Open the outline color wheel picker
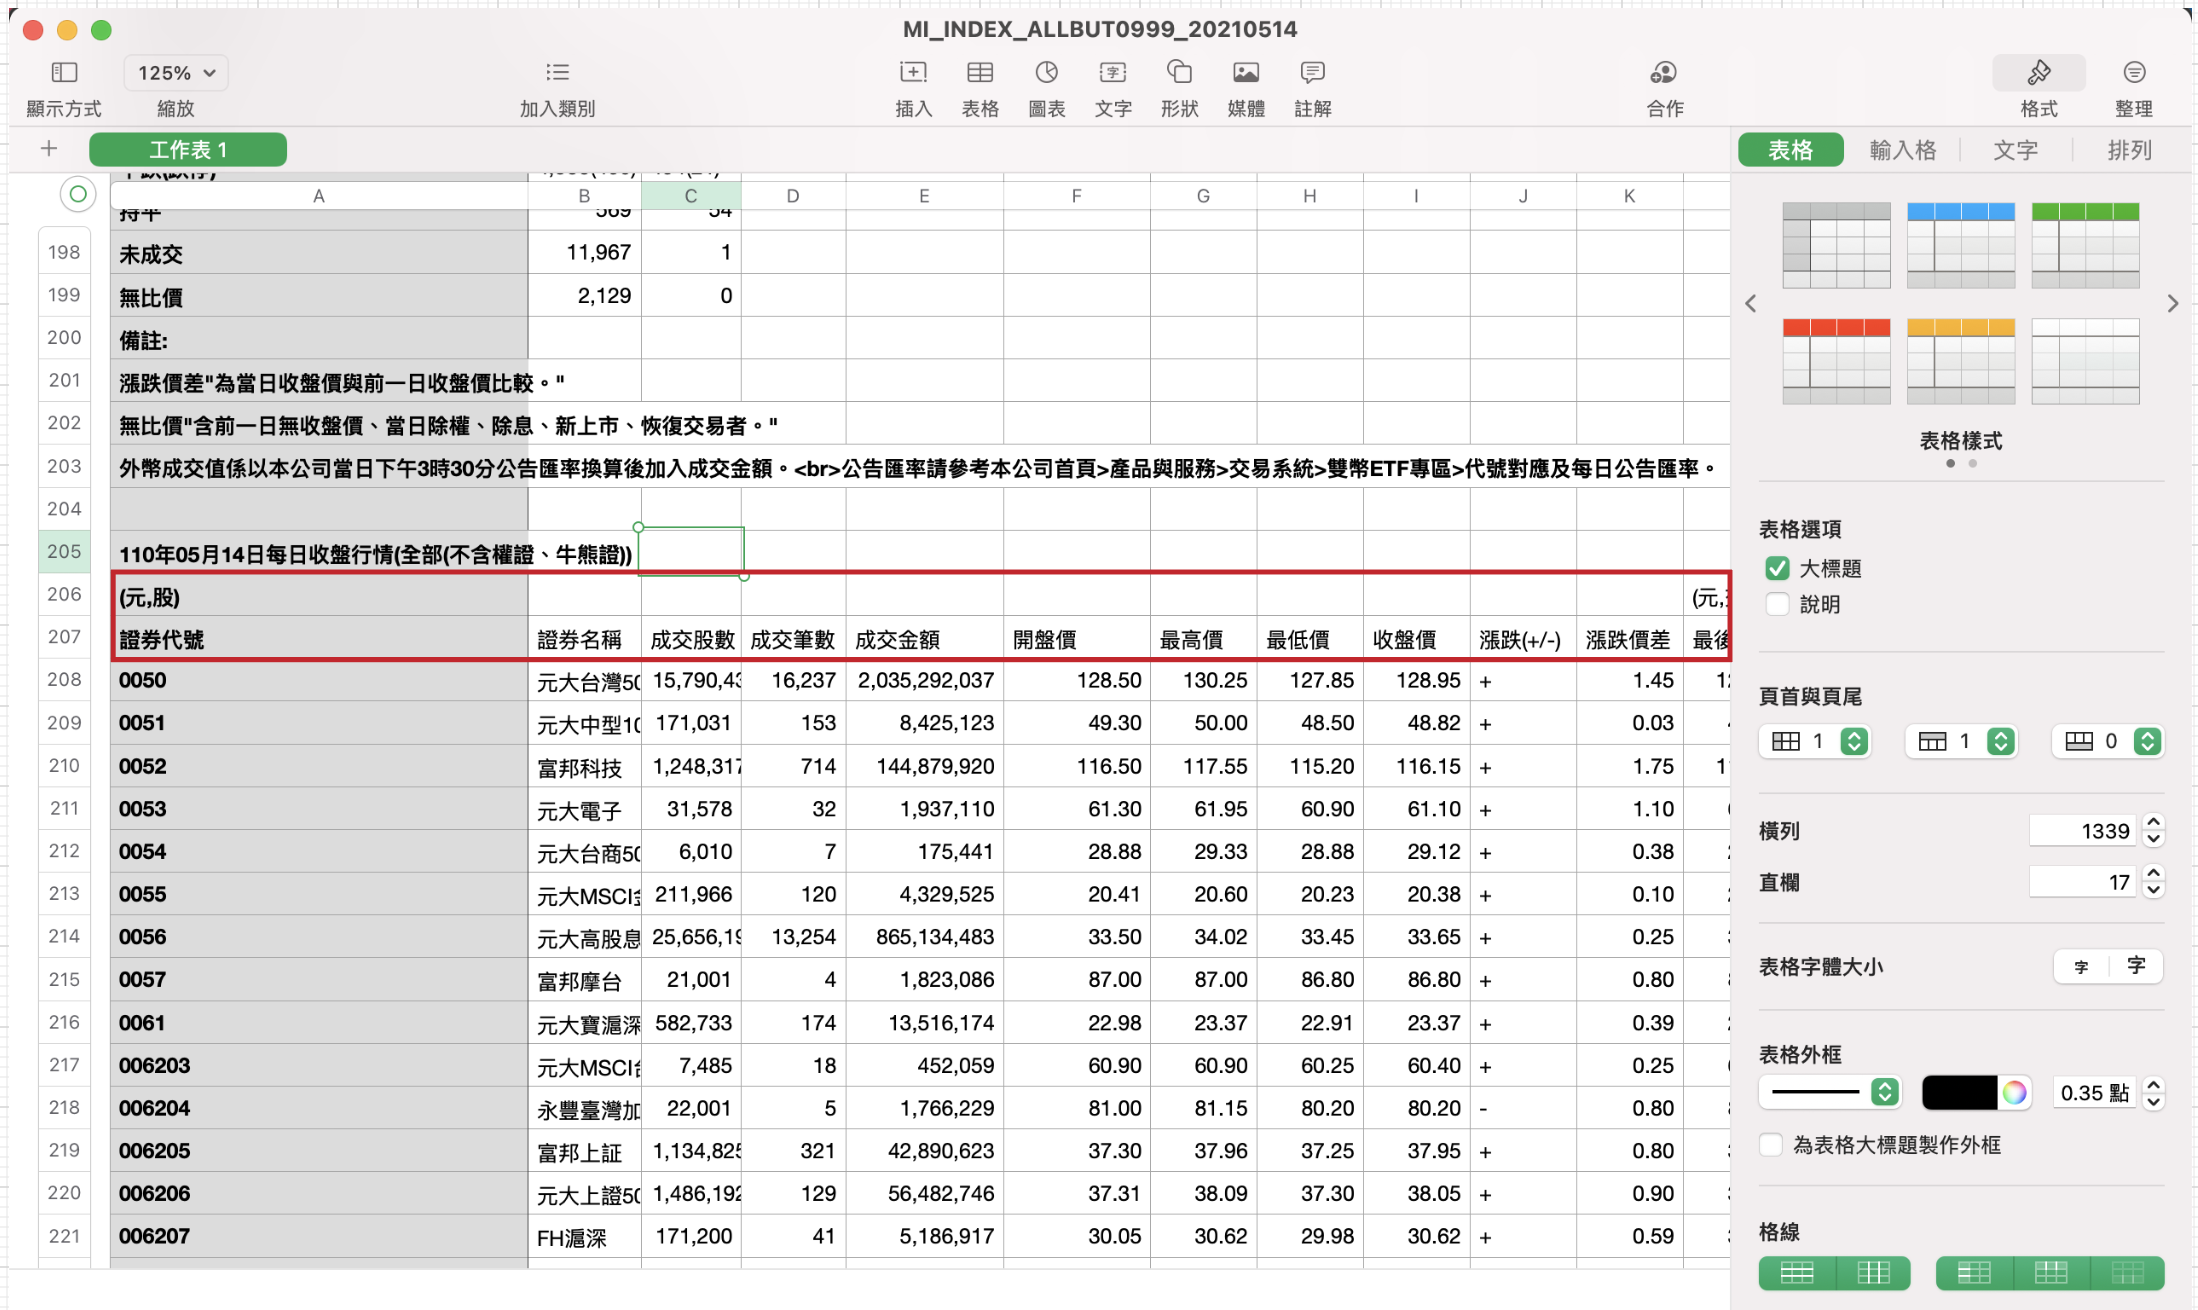This screenshot has height=1310, width=2198. pyautogui.click(x=2014, y=1092)
